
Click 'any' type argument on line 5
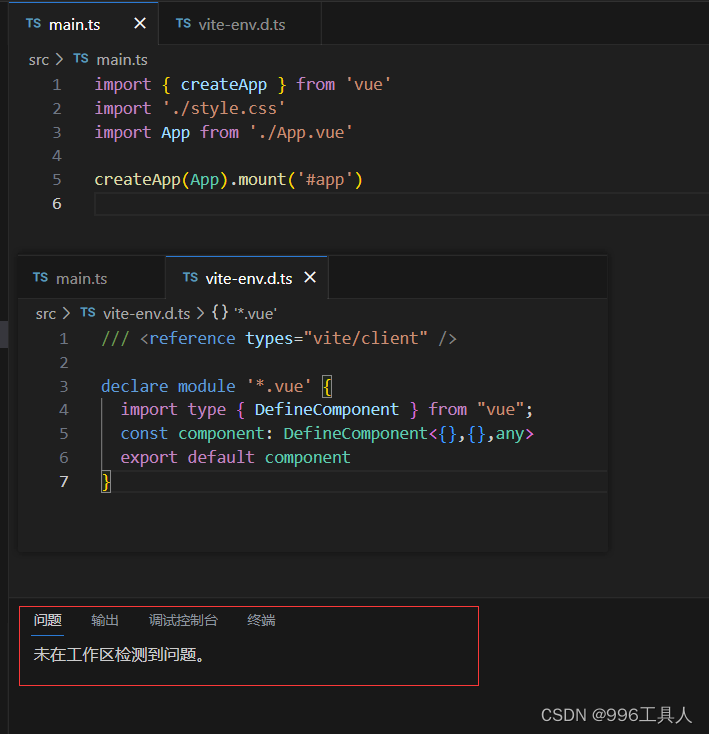click(x=510, y=434)
